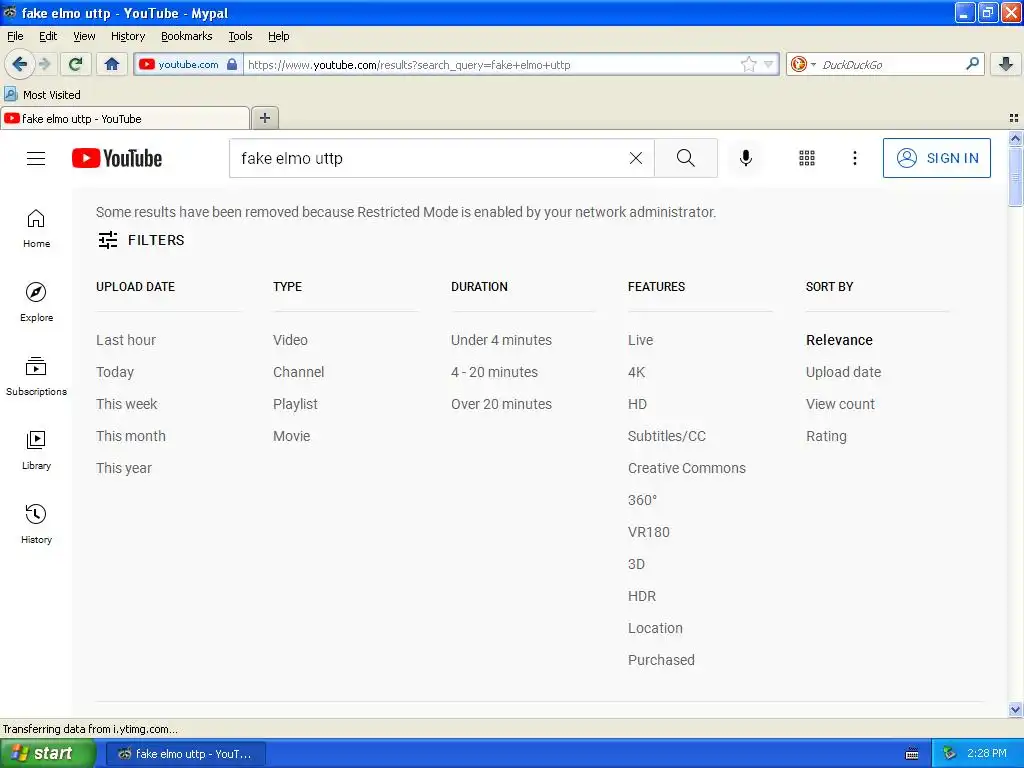Select the 'fake elmo uttp - YouTube' tab
The height and width of the screenshot is (768, 1024).
124,118
